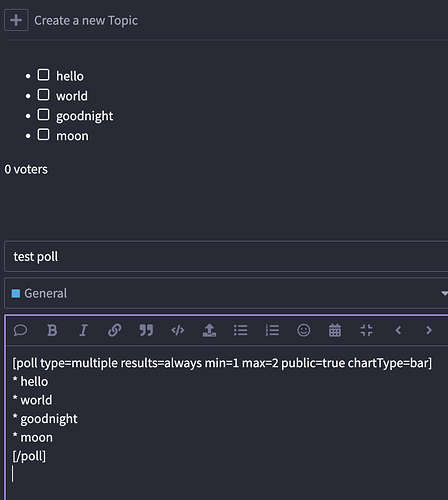The height and width of the screenshot is (500, 448).
Task: Open the upload file icon
Action: (x=209, y=330)
